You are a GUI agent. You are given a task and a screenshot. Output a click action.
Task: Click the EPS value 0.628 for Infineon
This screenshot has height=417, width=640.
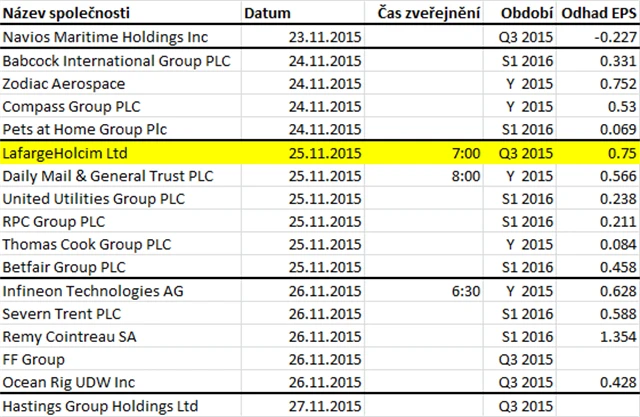point(618,291)
